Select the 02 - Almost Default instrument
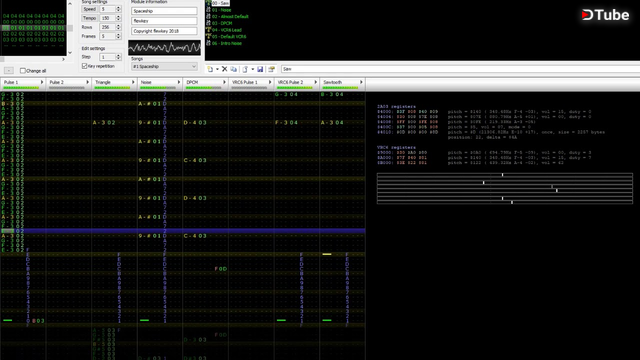 tap(230, 17)
